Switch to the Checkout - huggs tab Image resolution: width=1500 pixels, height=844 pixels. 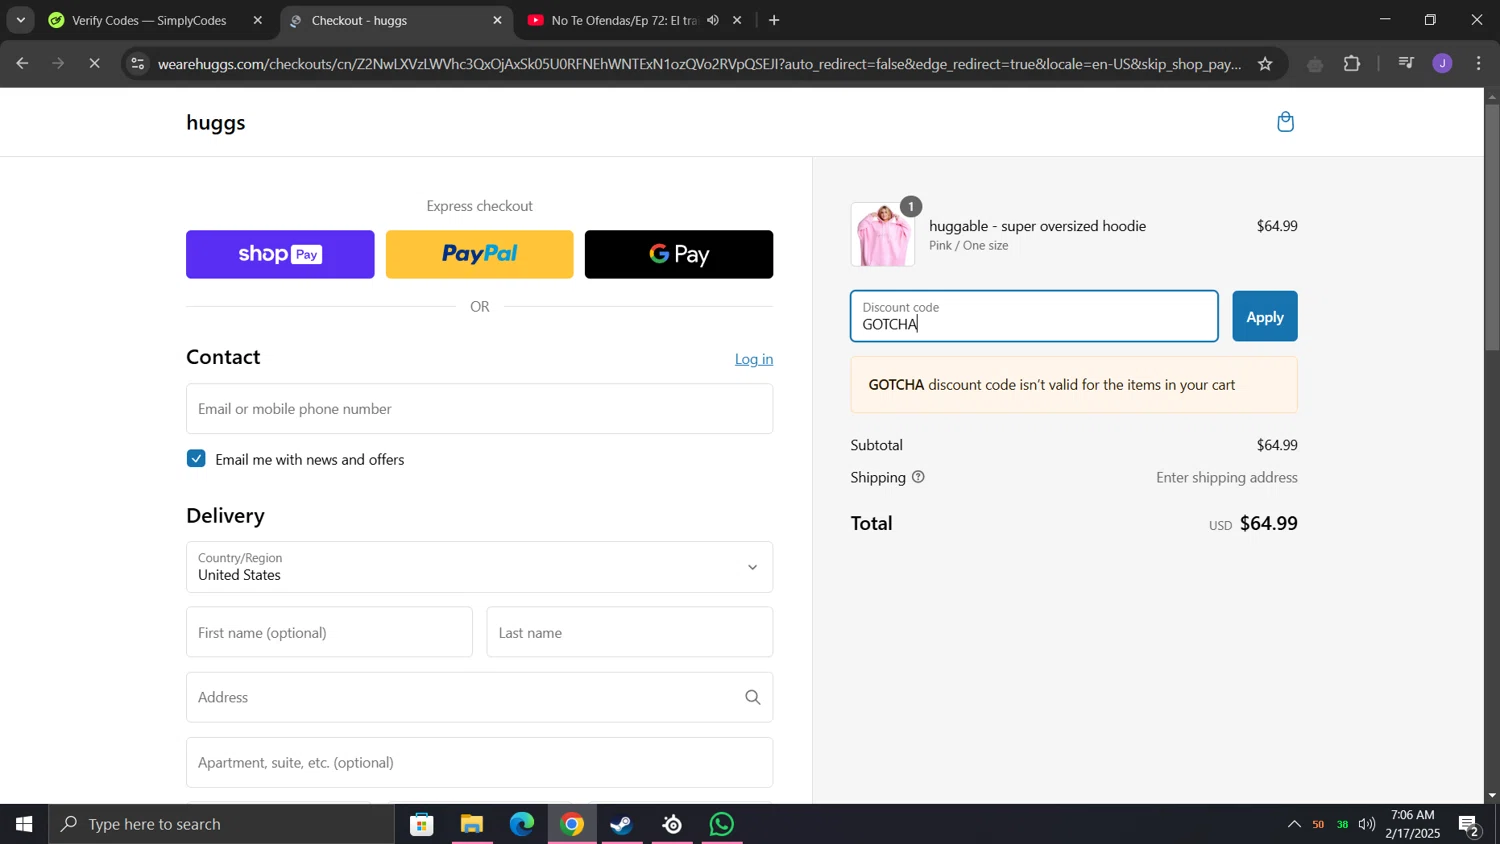click(x=395, y=20)
